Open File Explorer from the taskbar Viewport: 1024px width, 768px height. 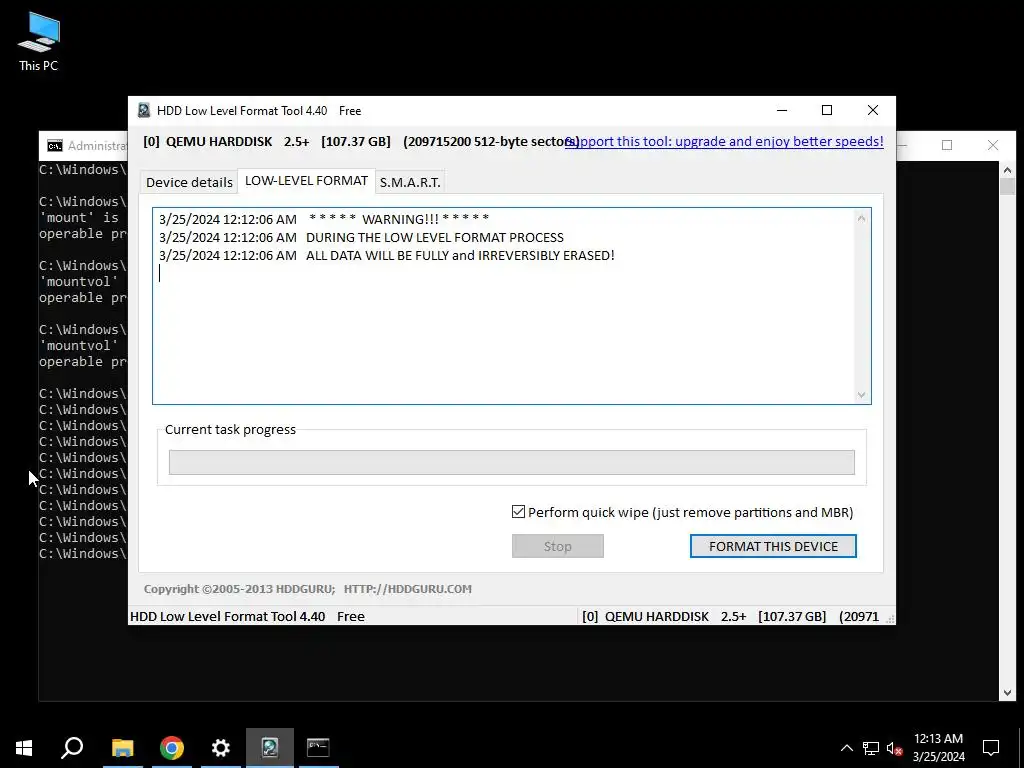[122, 748]
